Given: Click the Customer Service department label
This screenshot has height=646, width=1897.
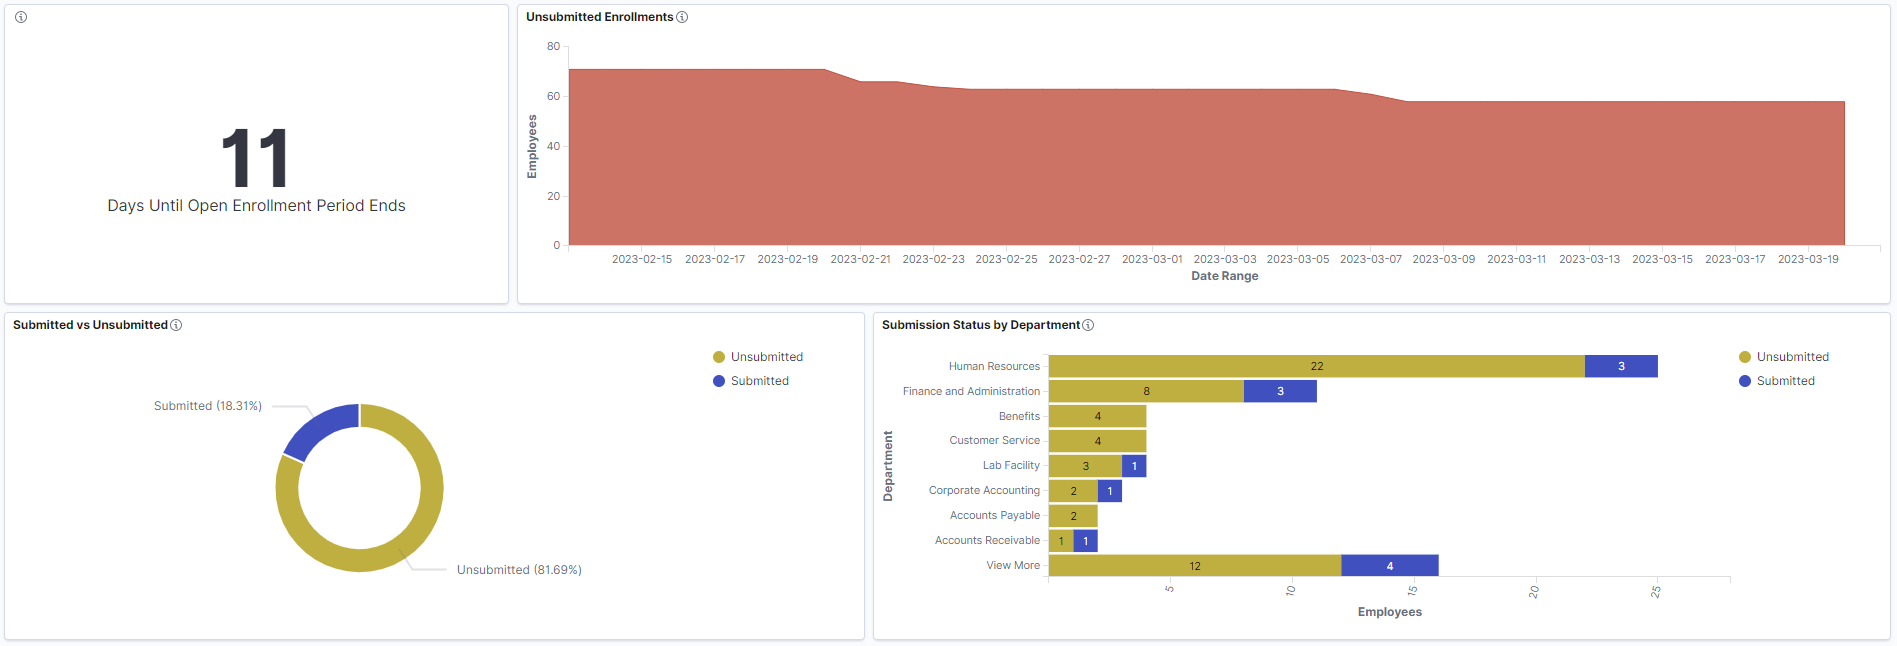Looking at the screenshot, I should point(994,440).
